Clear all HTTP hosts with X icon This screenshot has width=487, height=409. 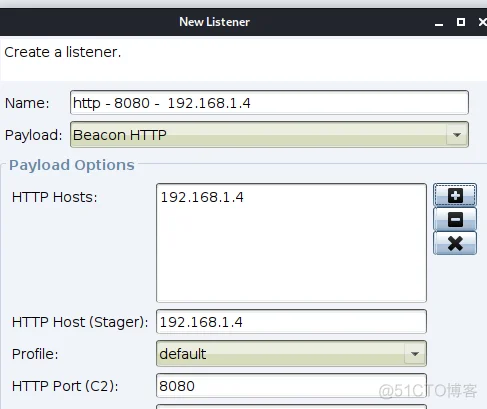pos(455,243)
